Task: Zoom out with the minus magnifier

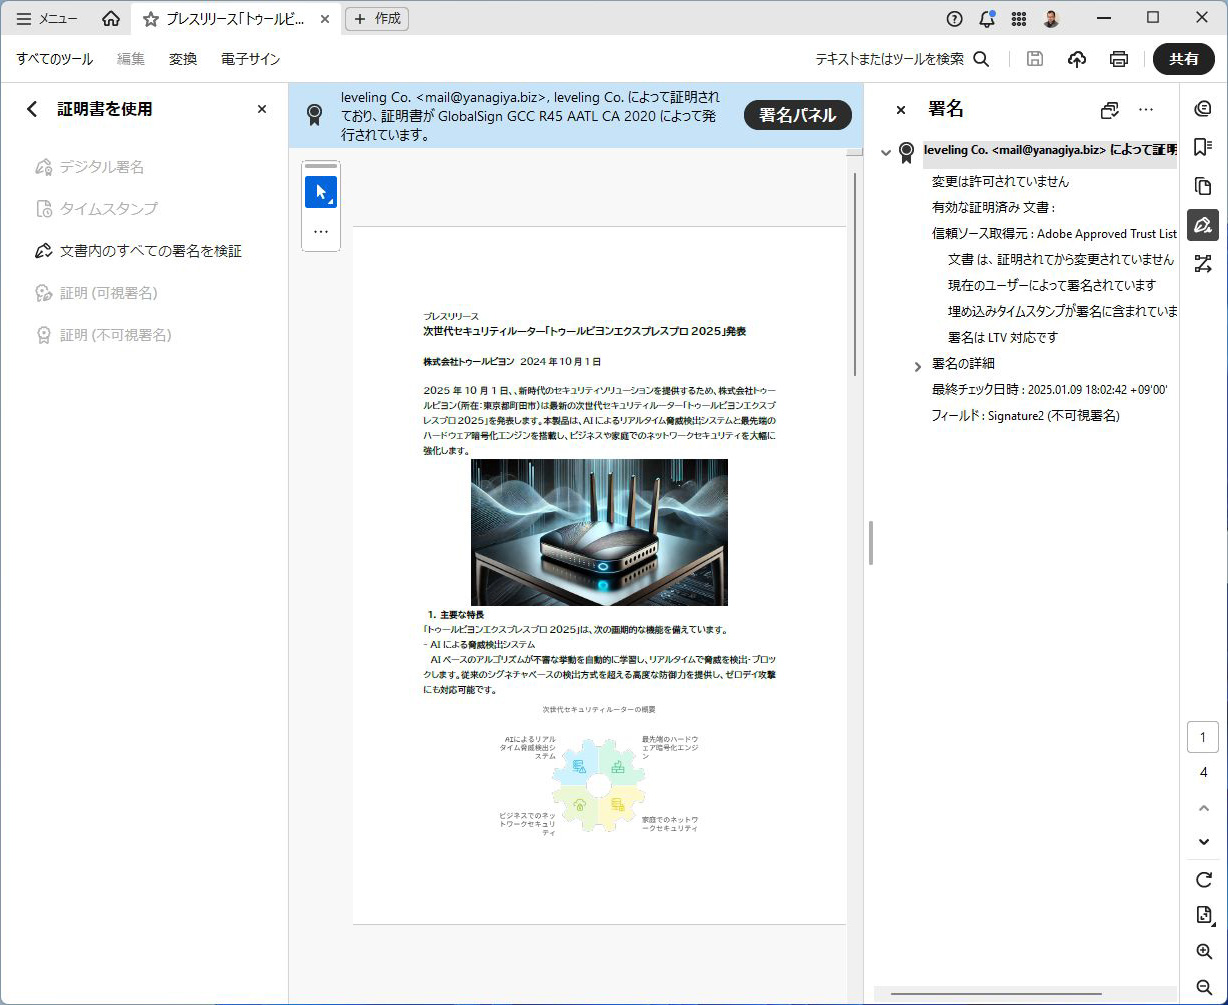Action: pos(1203,987)
